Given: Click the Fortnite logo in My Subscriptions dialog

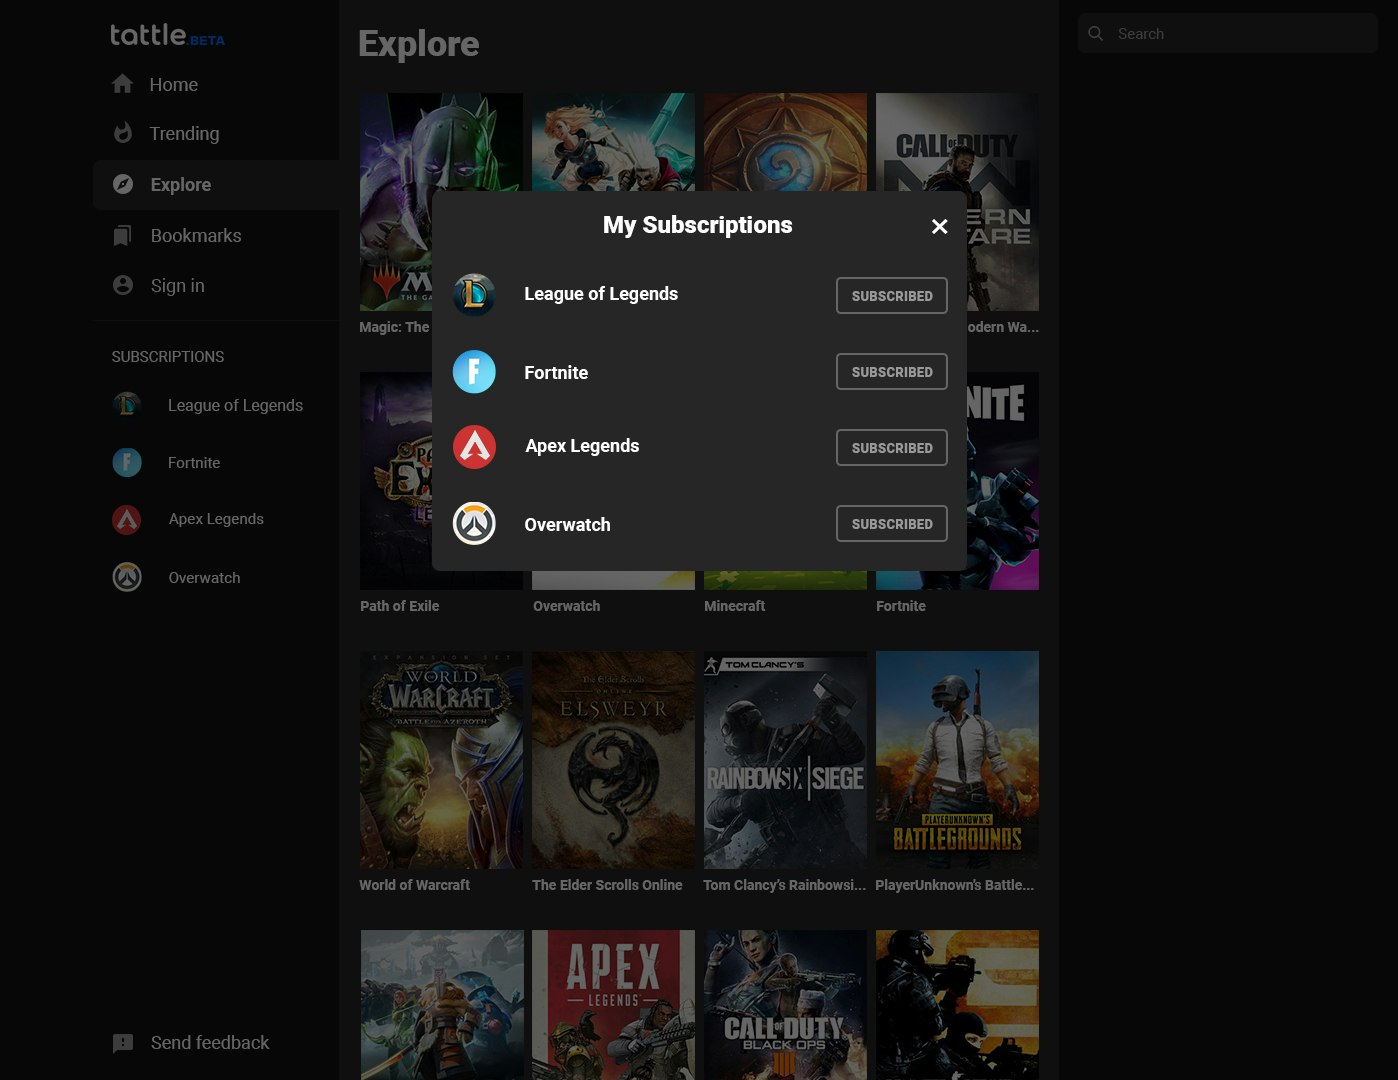Looking at the screenshot, I should [474, 372].
